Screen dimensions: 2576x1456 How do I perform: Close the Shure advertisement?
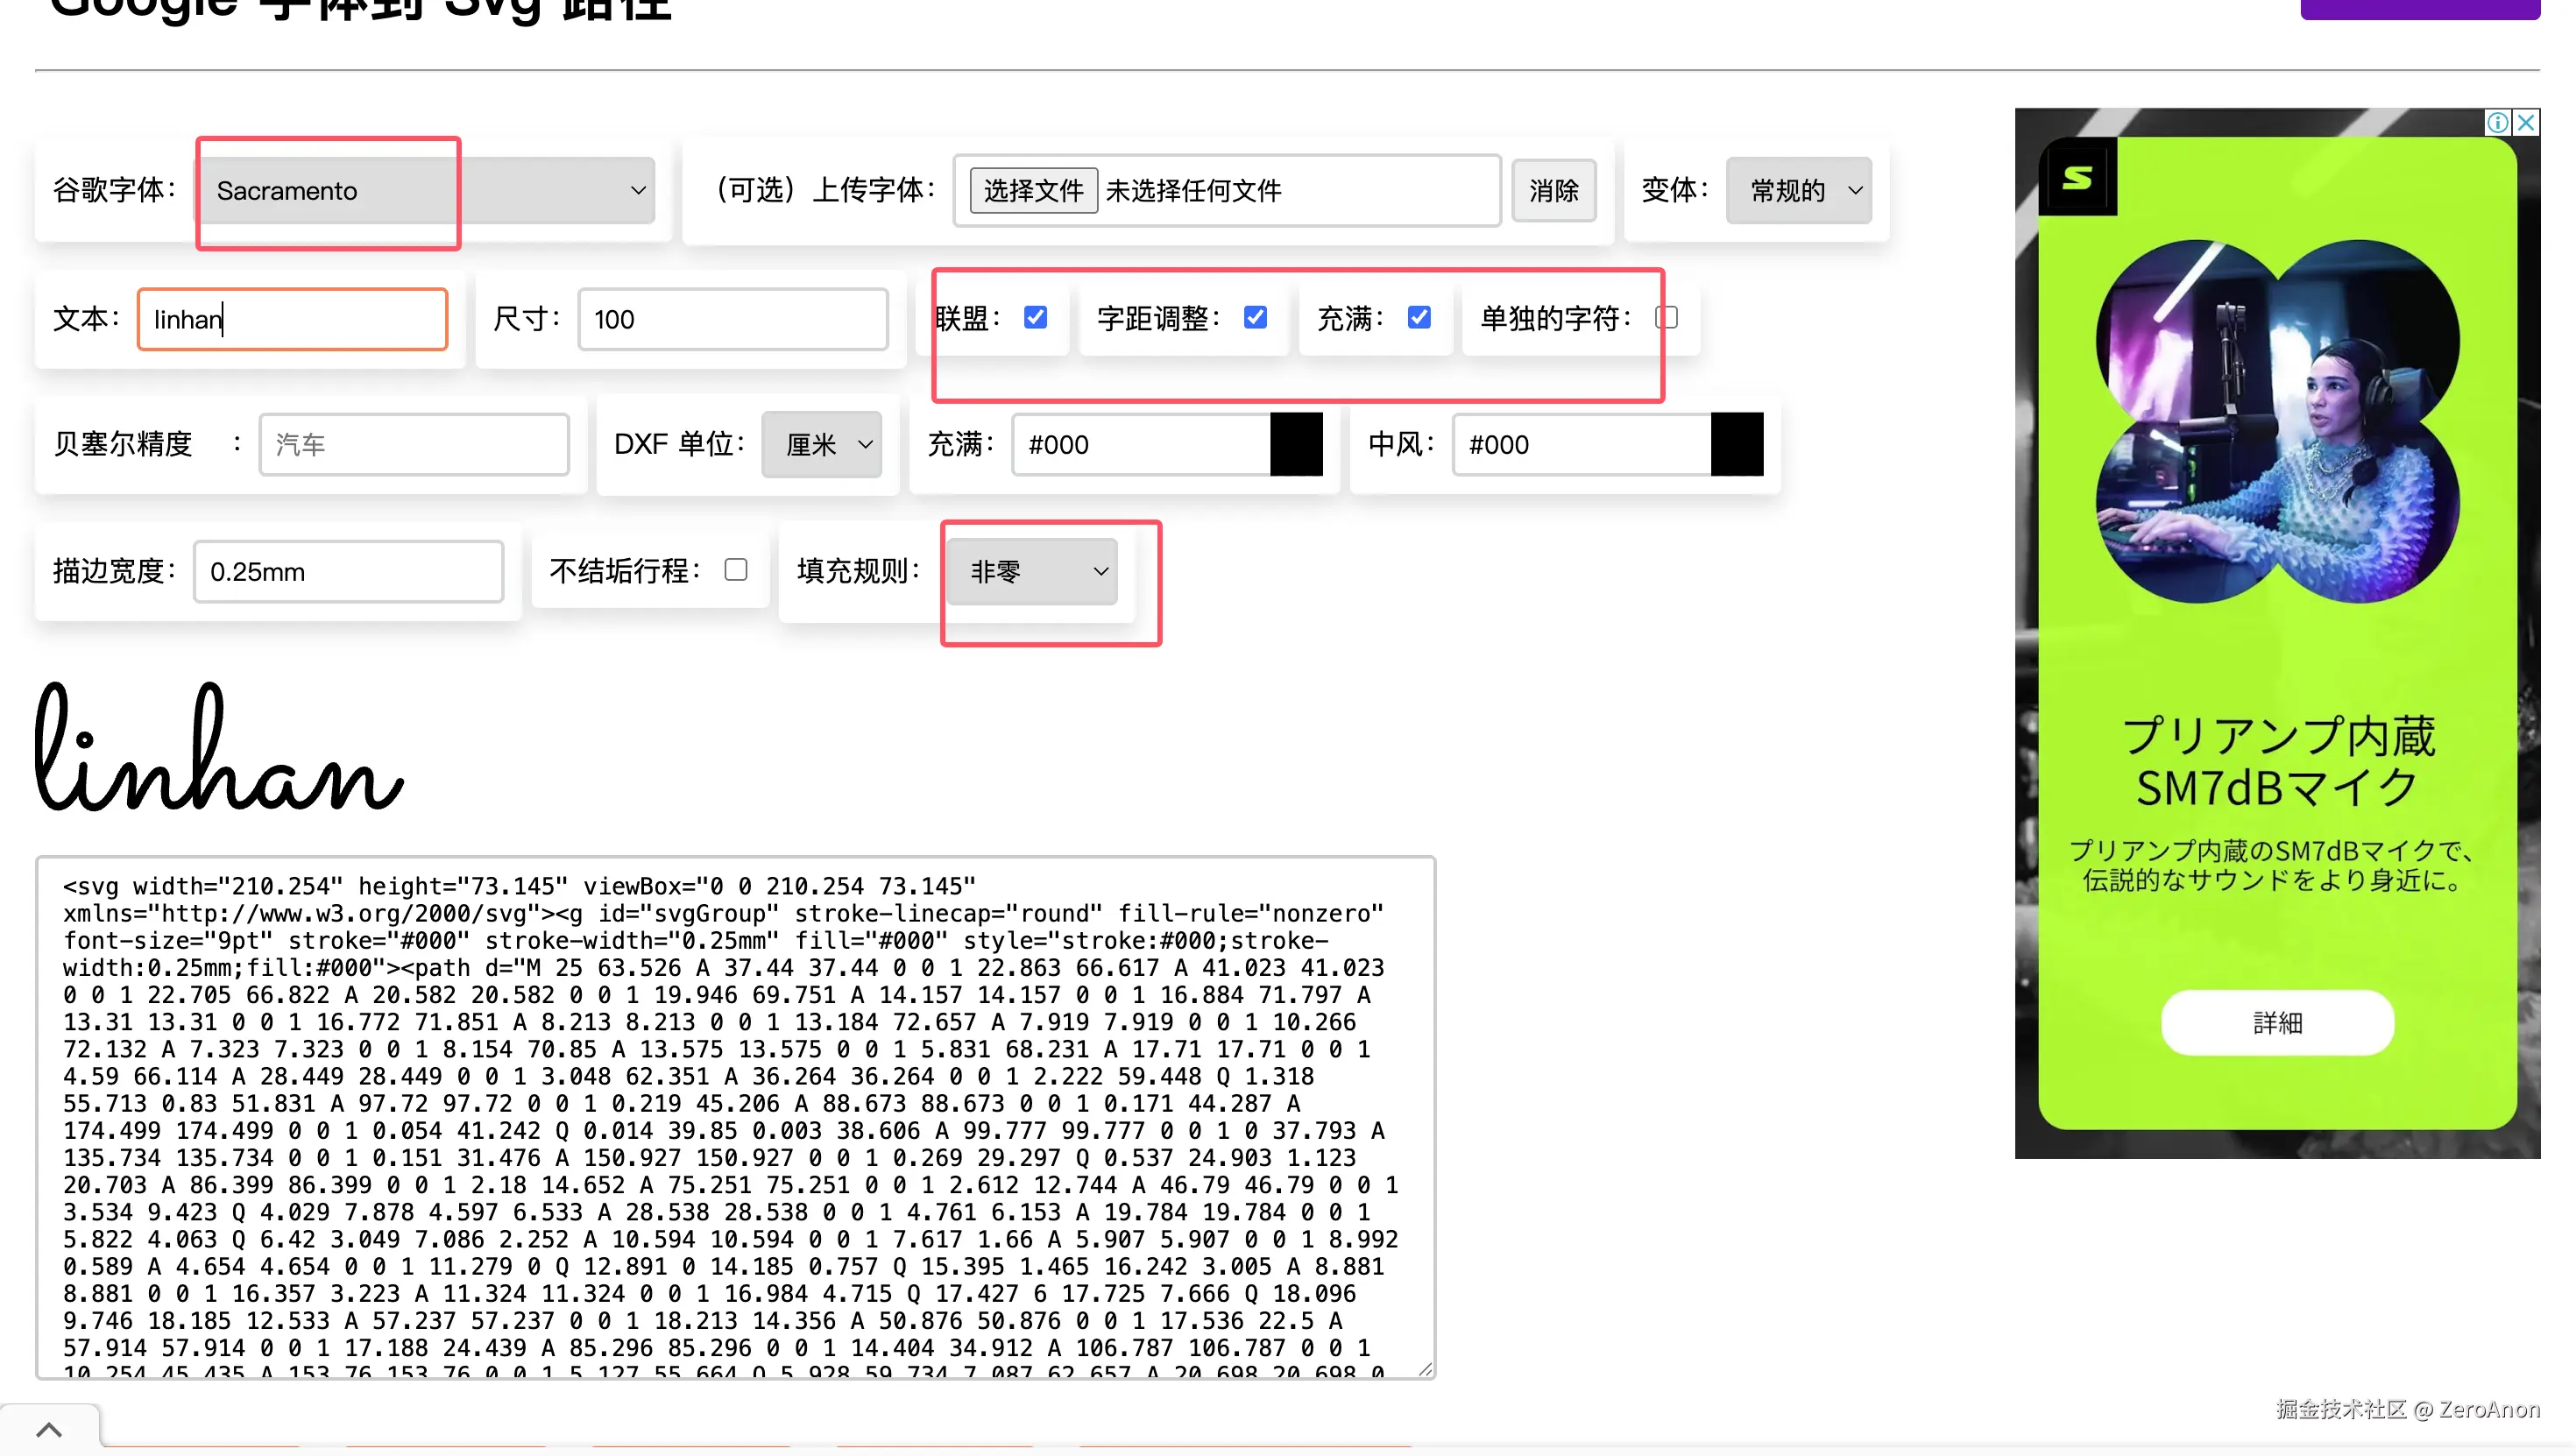(x=2526, y=122)
